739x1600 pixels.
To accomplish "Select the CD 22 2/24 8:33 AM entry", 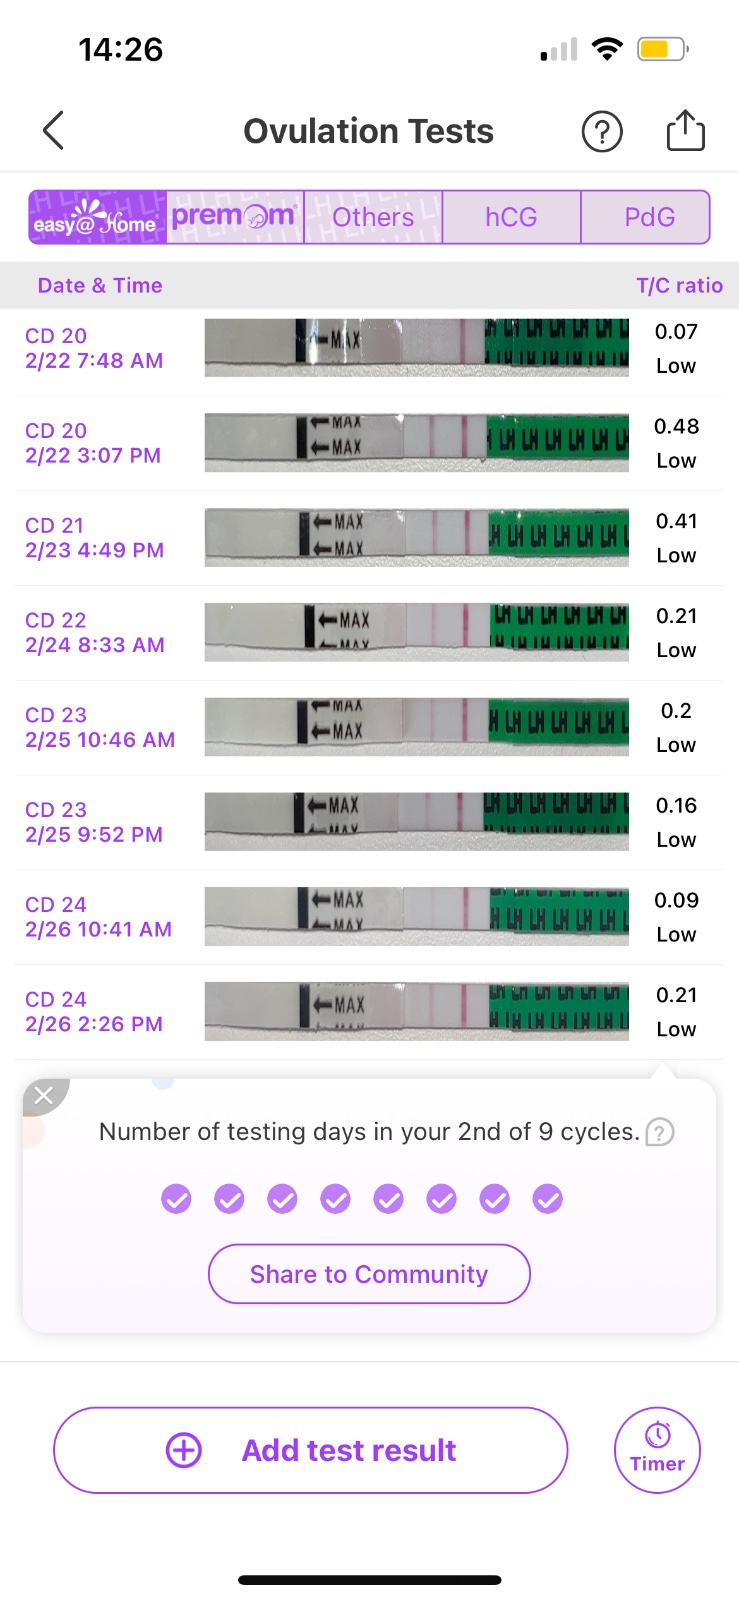I will pos(95,633).
